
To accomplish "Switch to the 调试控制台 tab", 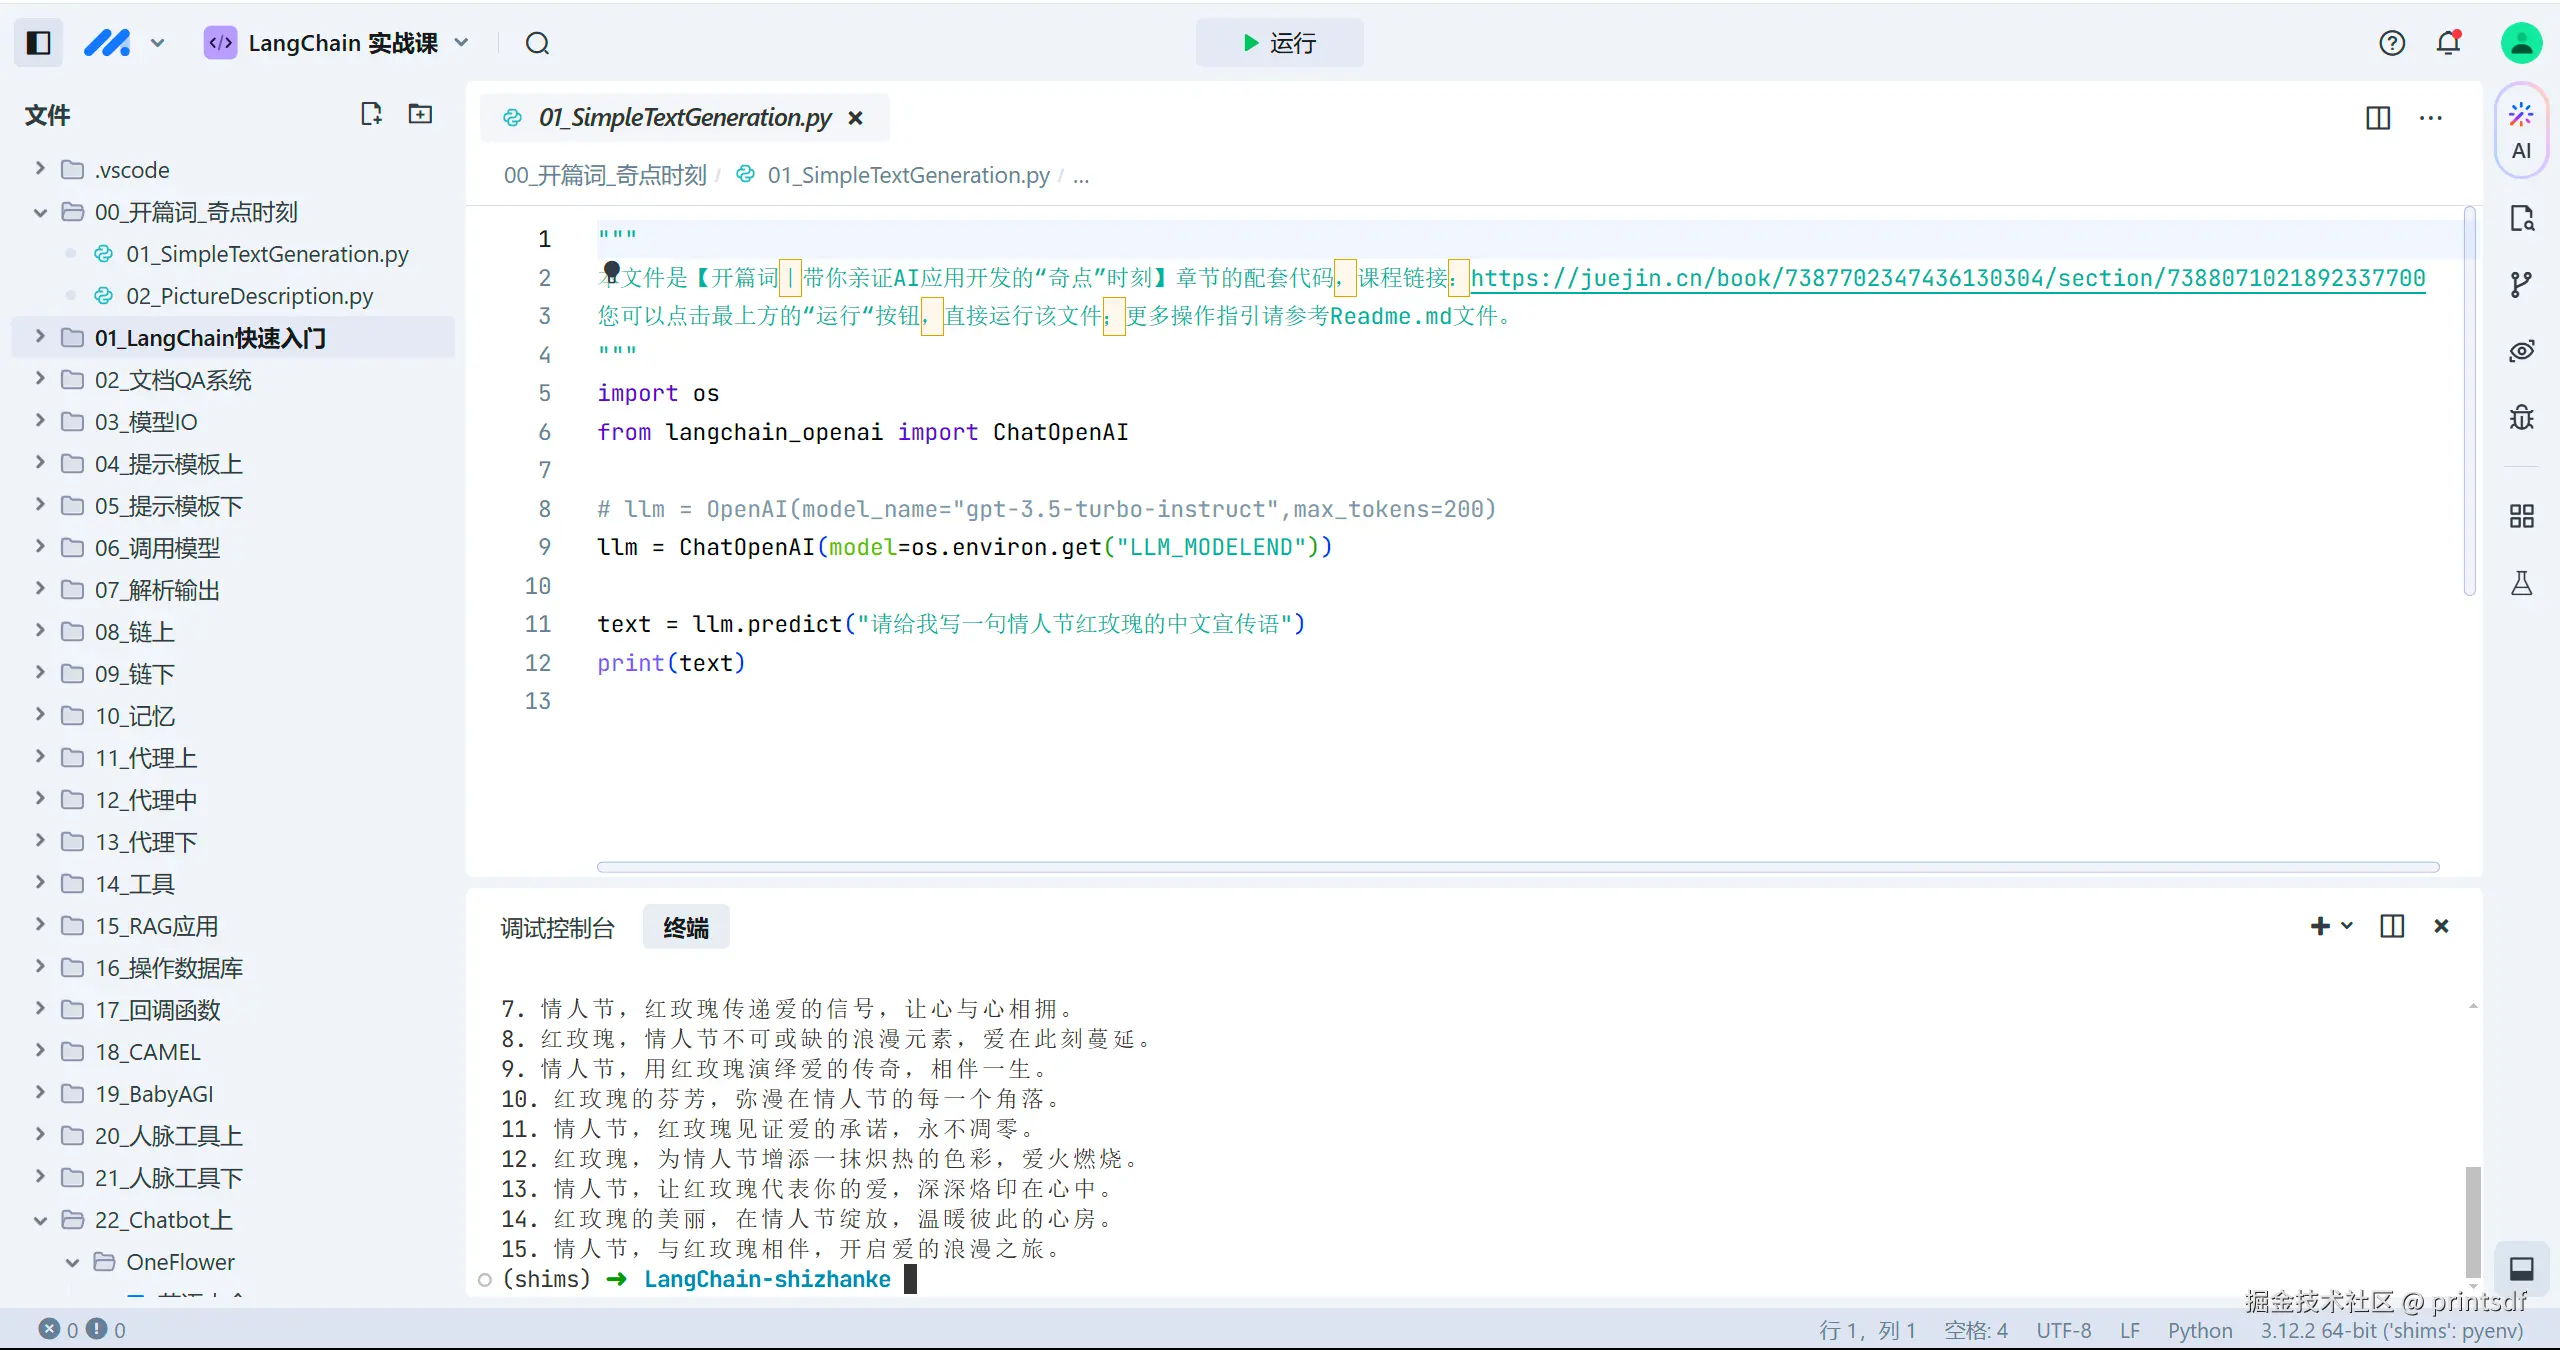I will (557, 927).
